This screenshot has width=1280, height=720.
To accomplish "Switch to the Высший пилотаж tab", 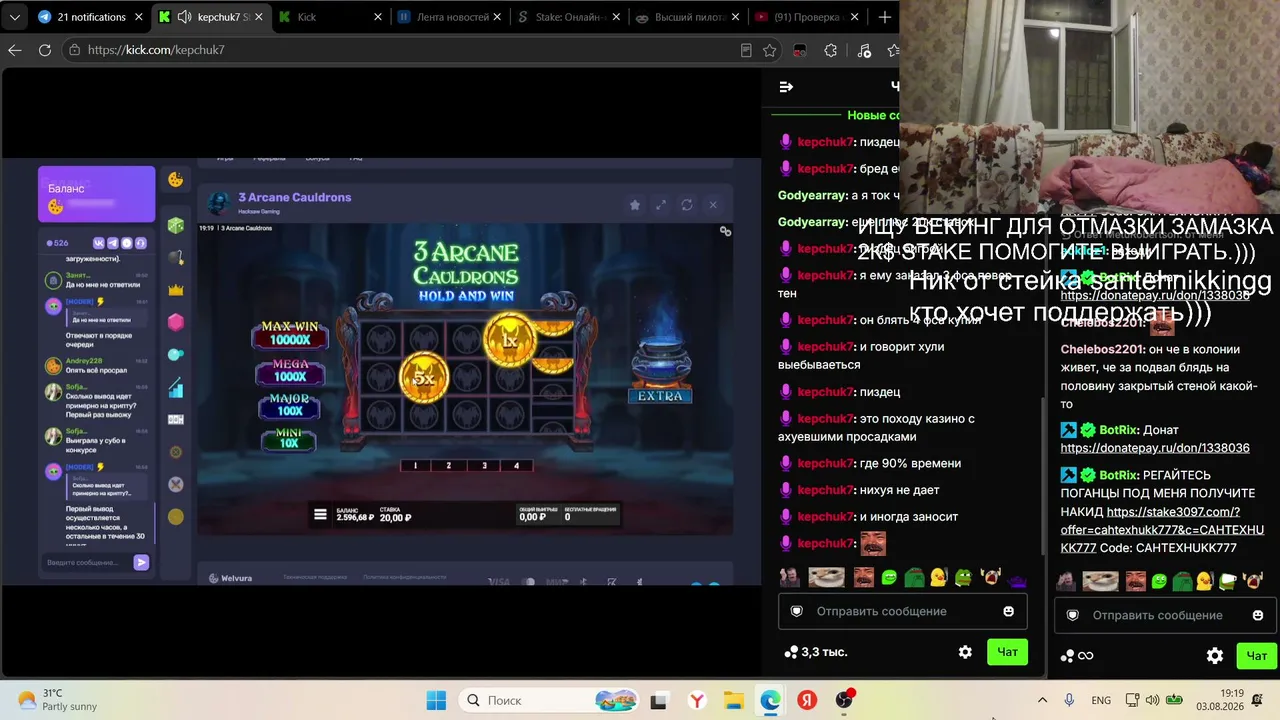I will 688,17.
